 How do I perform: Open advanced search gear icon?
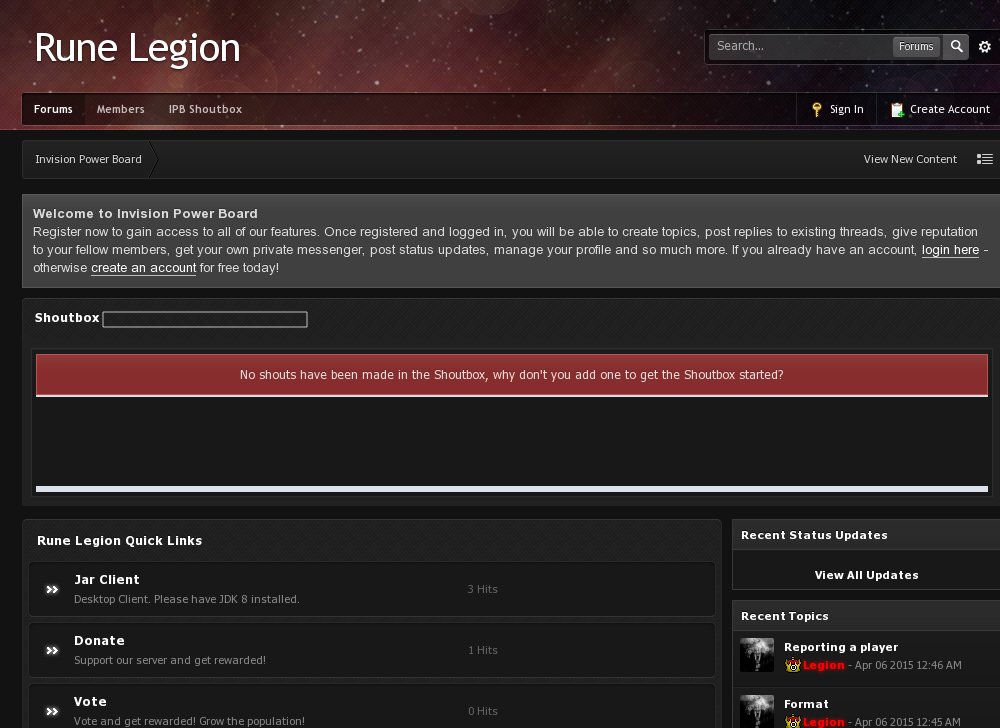click(985, 47)
